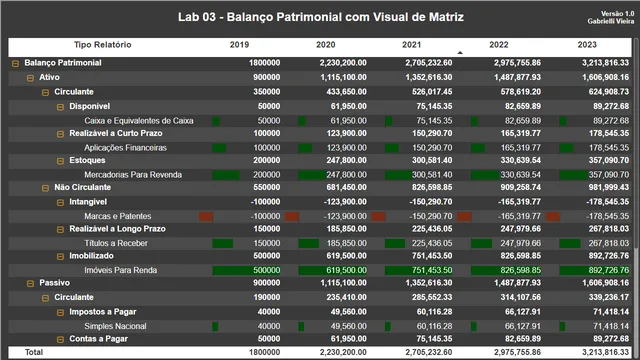Click the Lab 03 Balanço Patrimonial title
Screen dimensions: 640x360
(321, 17)
